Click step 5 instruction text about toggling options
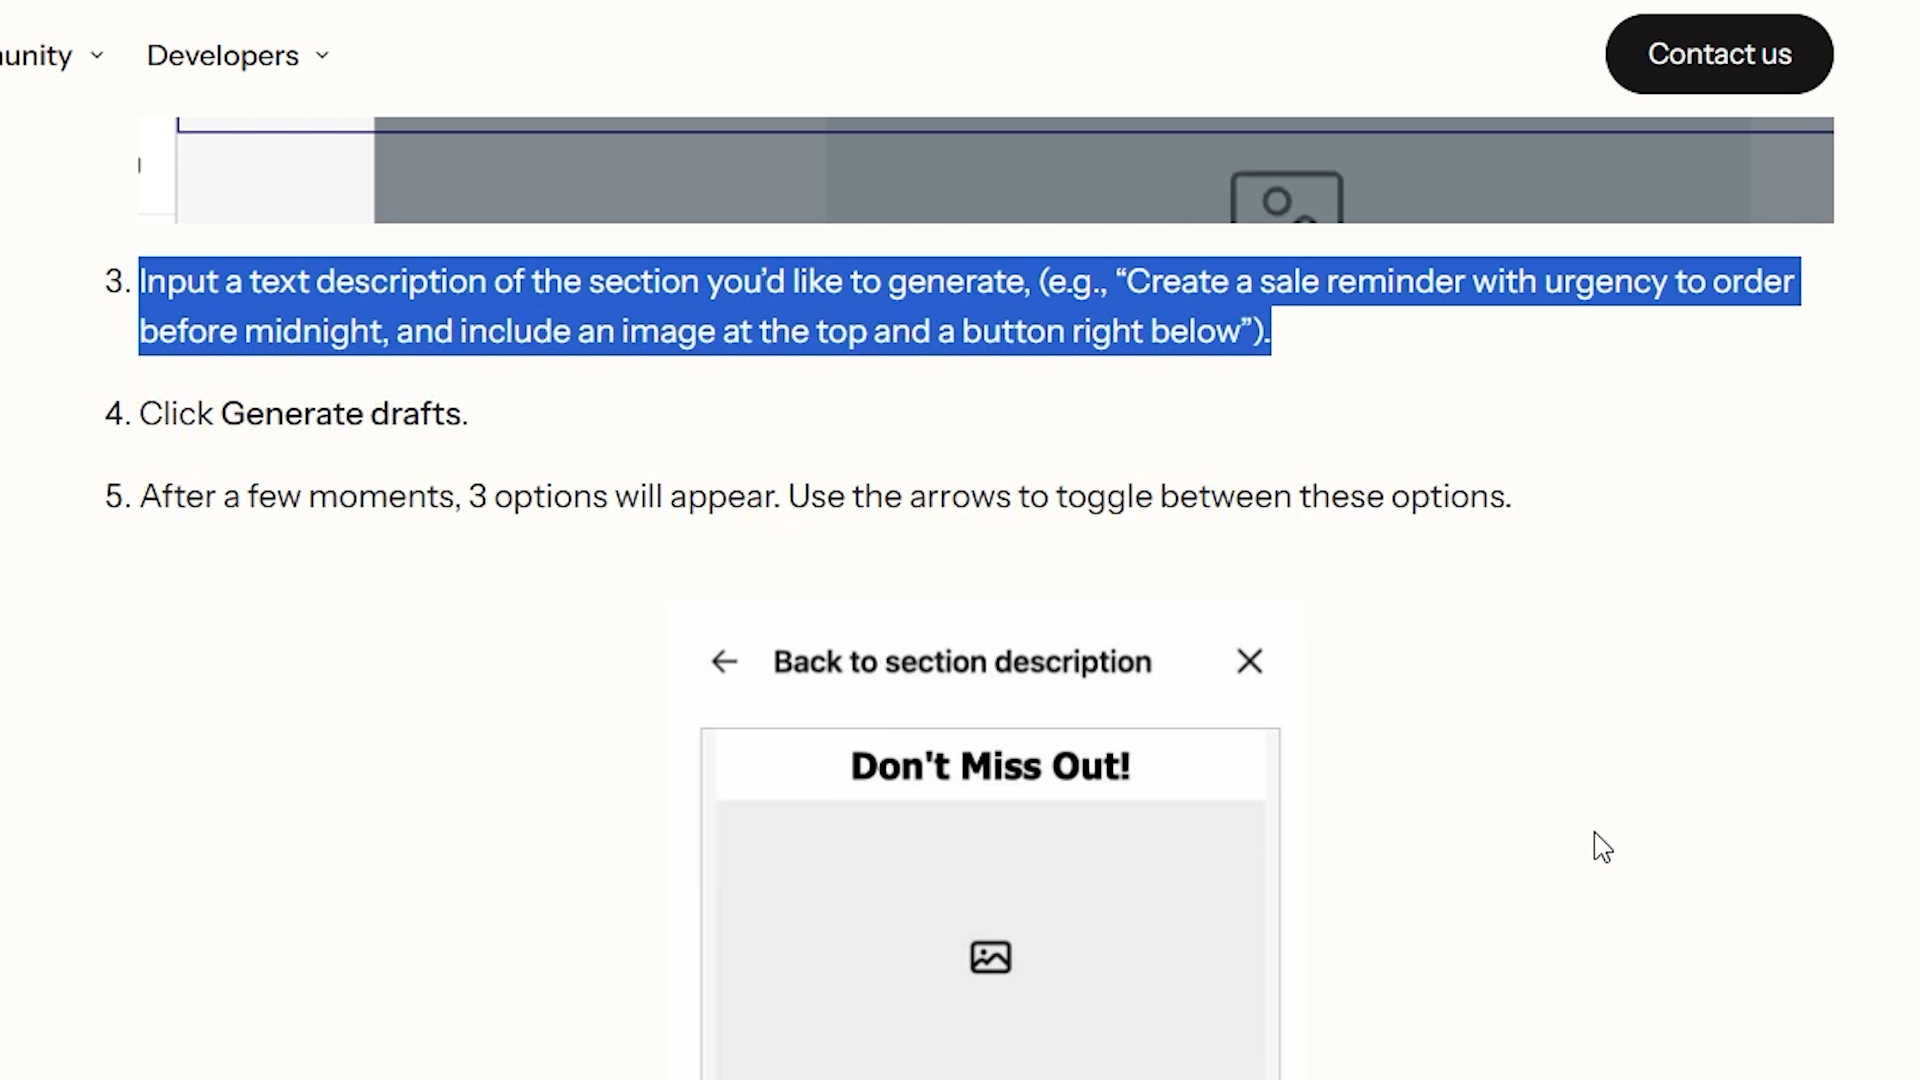1920x1080 pixels. click(825, 496)
